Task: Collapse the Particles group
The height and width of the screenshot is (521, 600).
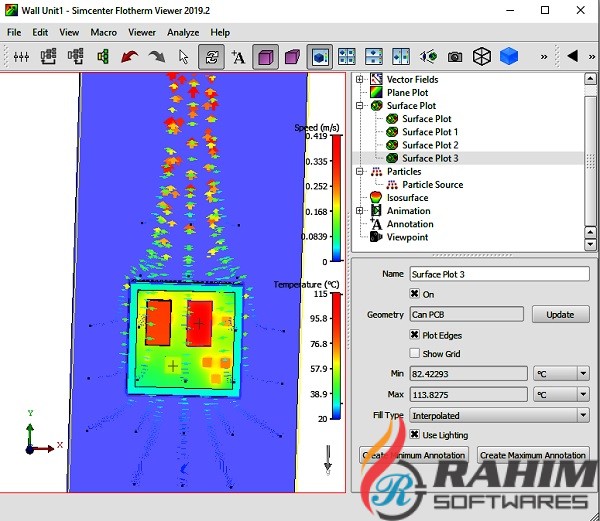Action: tap(359, 171)
